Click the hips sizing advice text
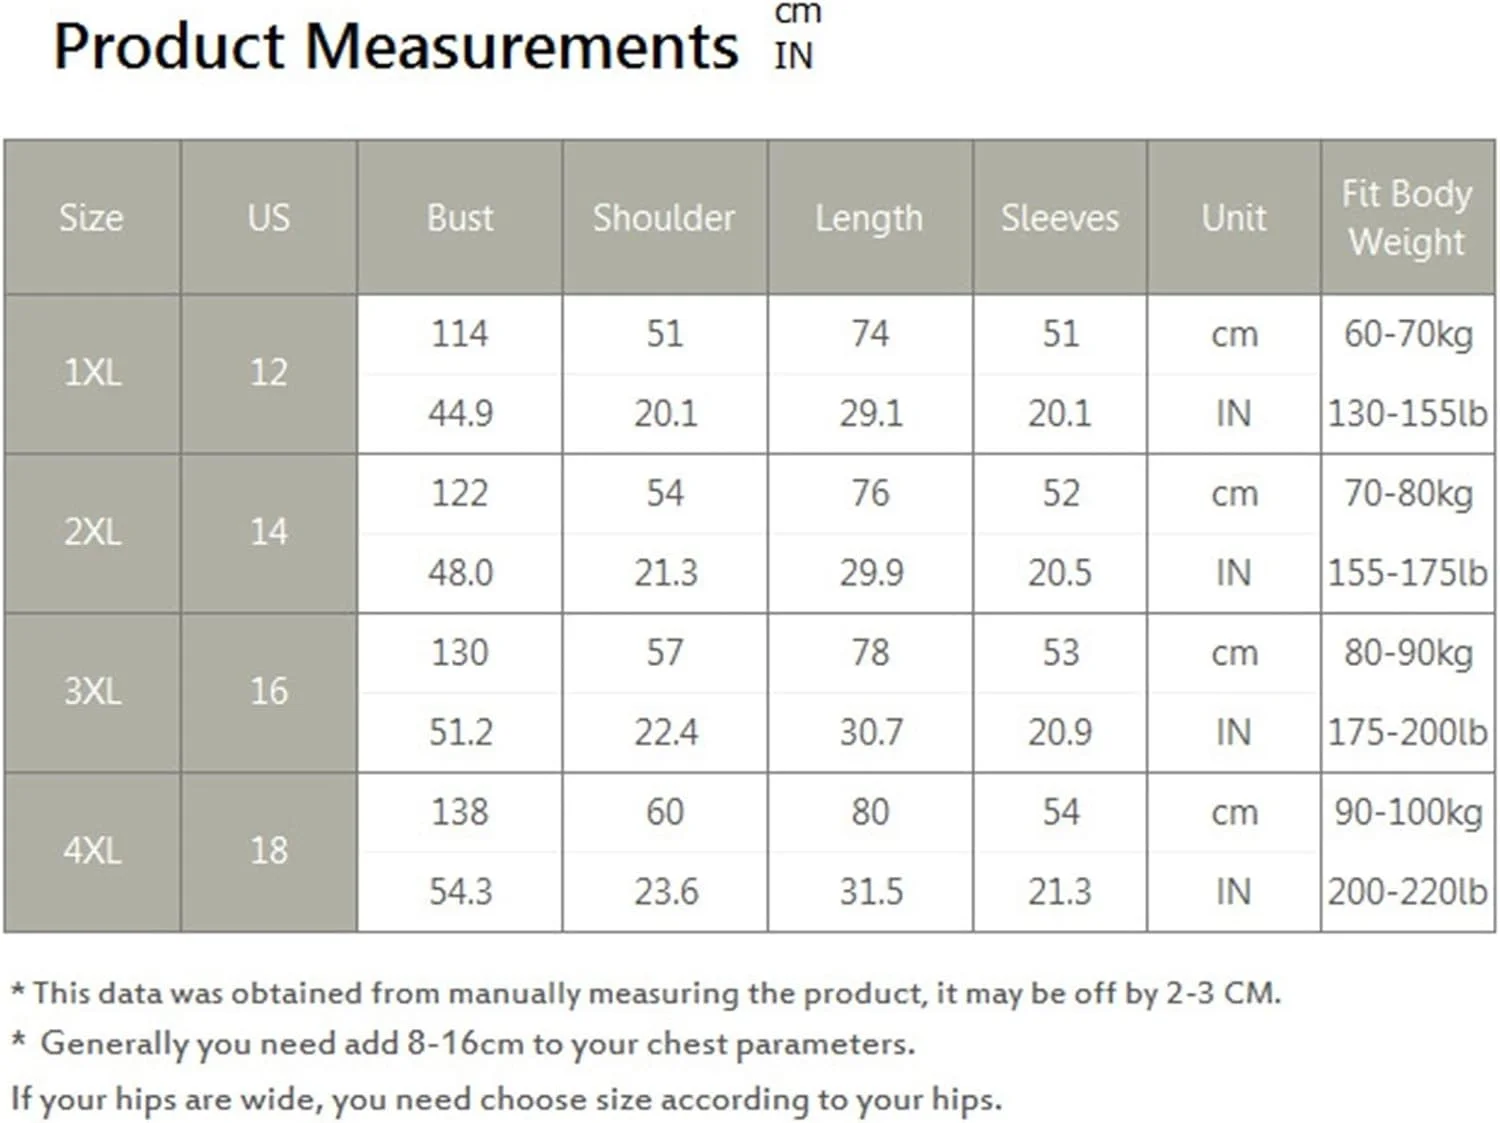The height and width of the screenshot is (1123, 1500). pos(505,1099)
